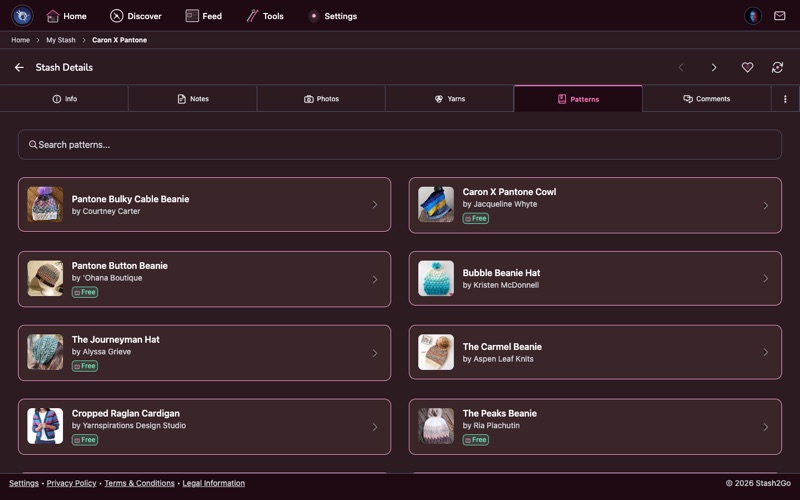Open the Tools menu item
This screenshot has height=500, width=800.
click(265, 16)
